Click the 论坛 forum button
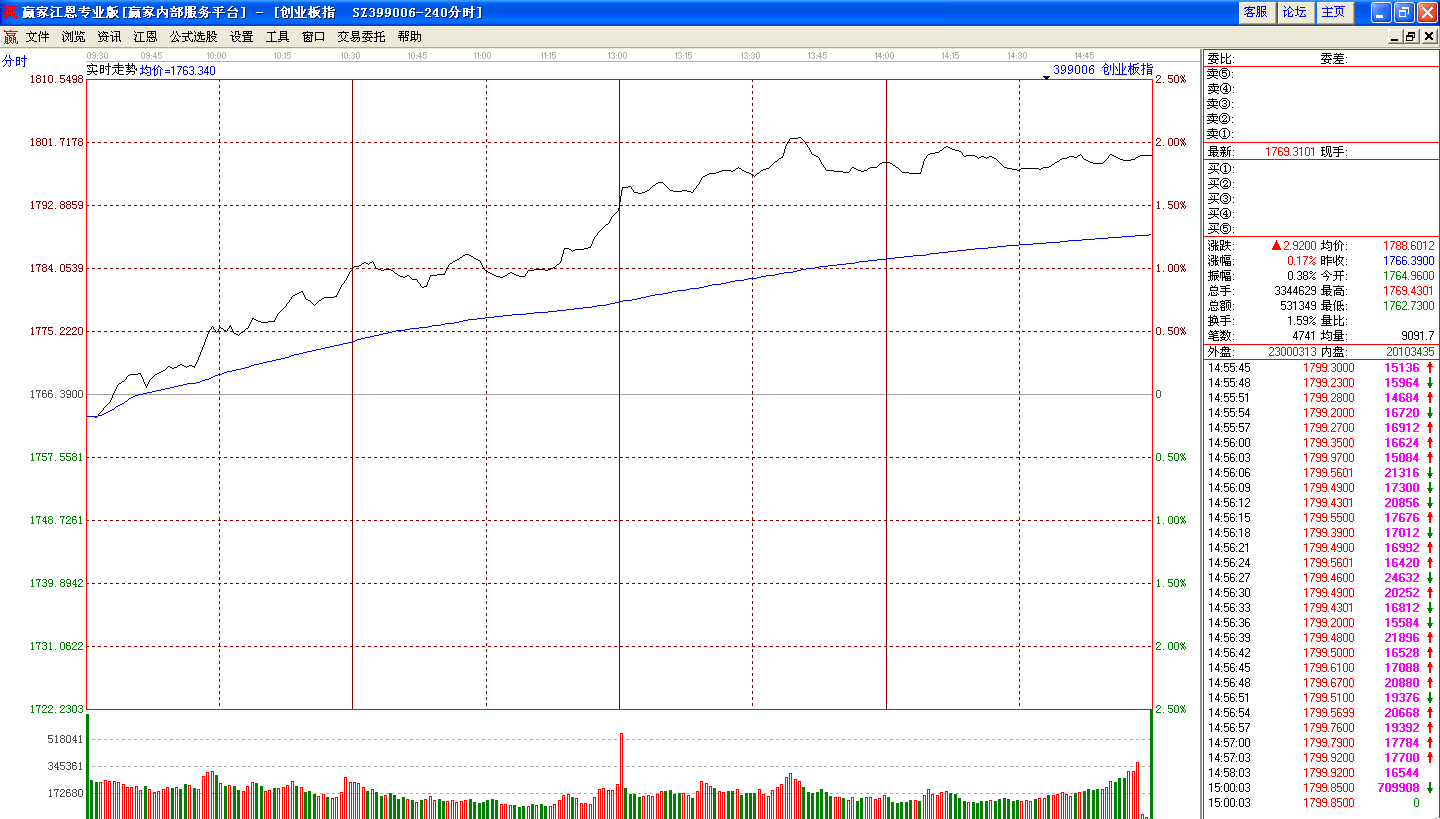Image resolution: width=1440 pixels, height=819 pixels. [1294, 12]
